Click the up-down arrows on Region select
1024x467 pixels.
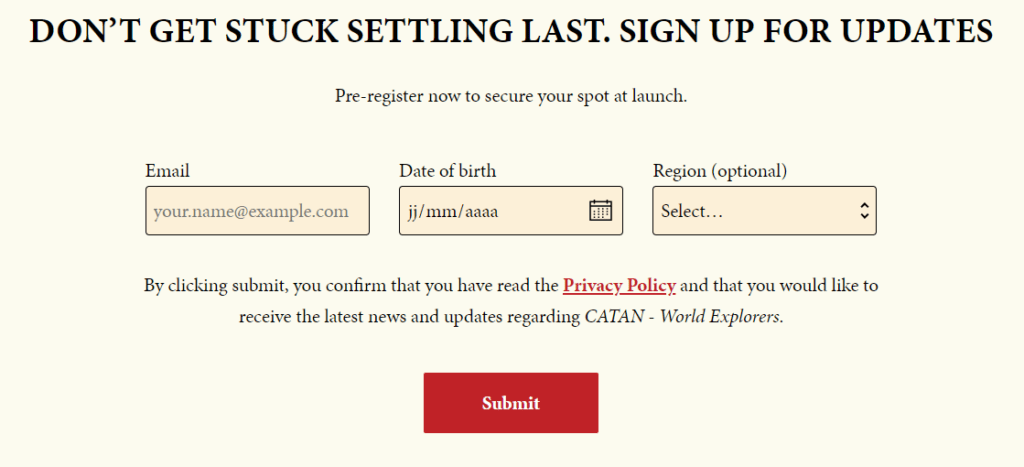(864, 210)
